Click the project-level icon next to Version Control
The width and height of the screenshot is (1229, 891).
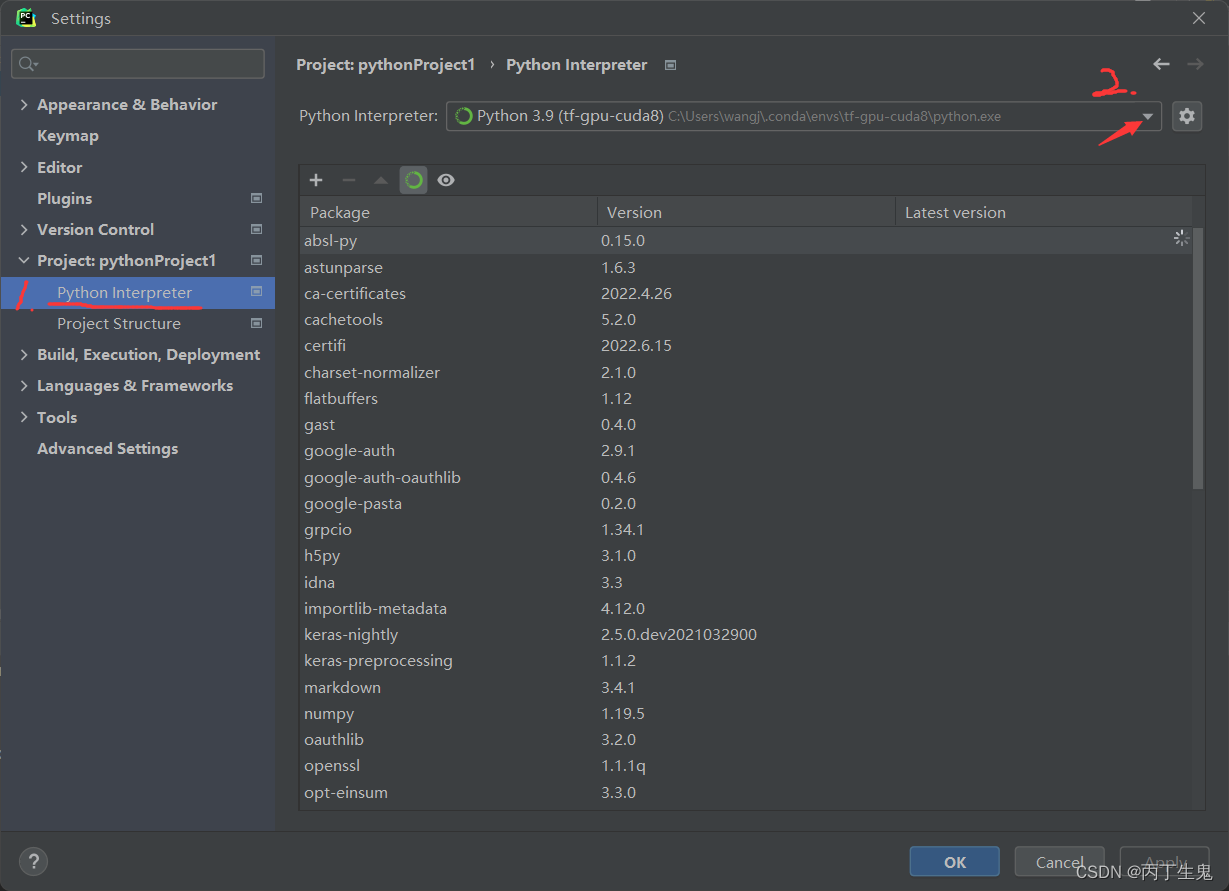[257, 229]
